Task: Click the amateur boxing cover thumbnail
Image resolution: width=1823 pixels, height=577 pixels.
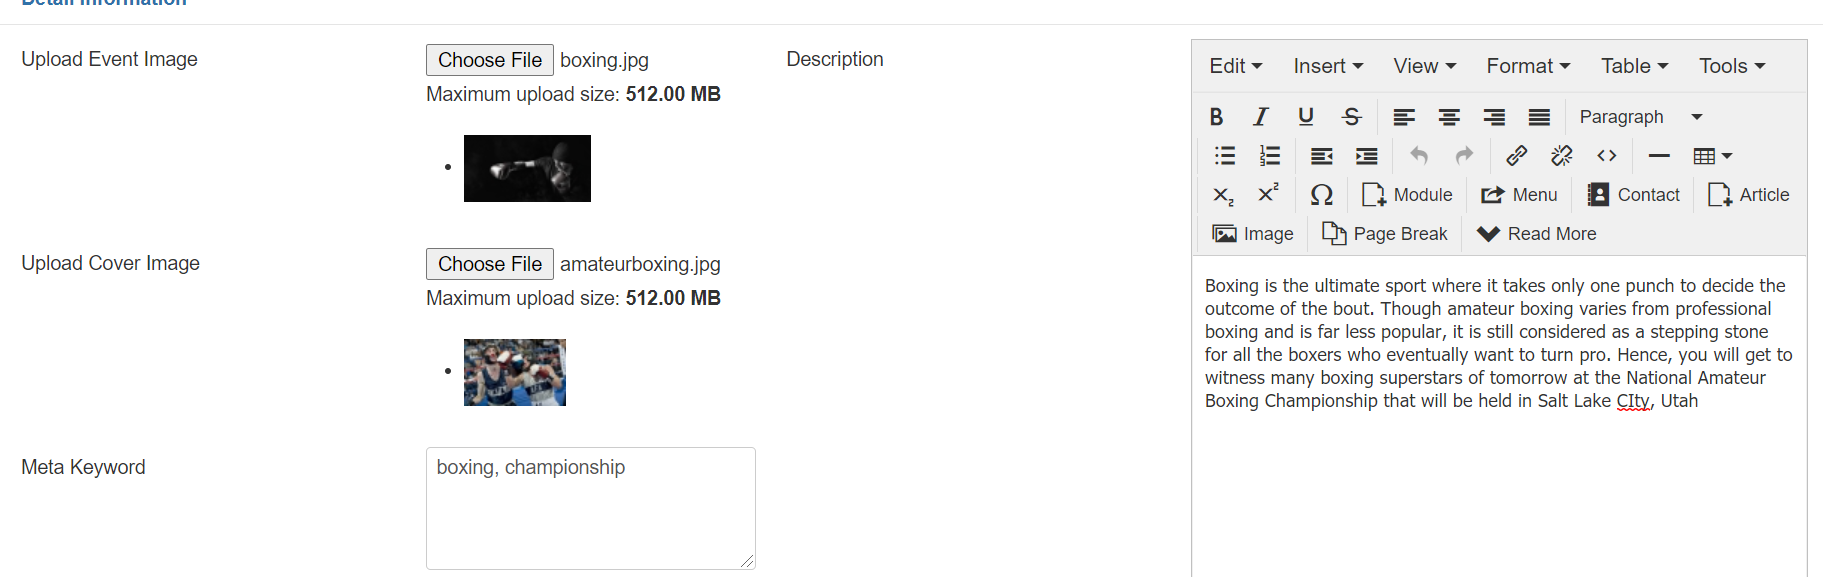Action: click(515, 372)
